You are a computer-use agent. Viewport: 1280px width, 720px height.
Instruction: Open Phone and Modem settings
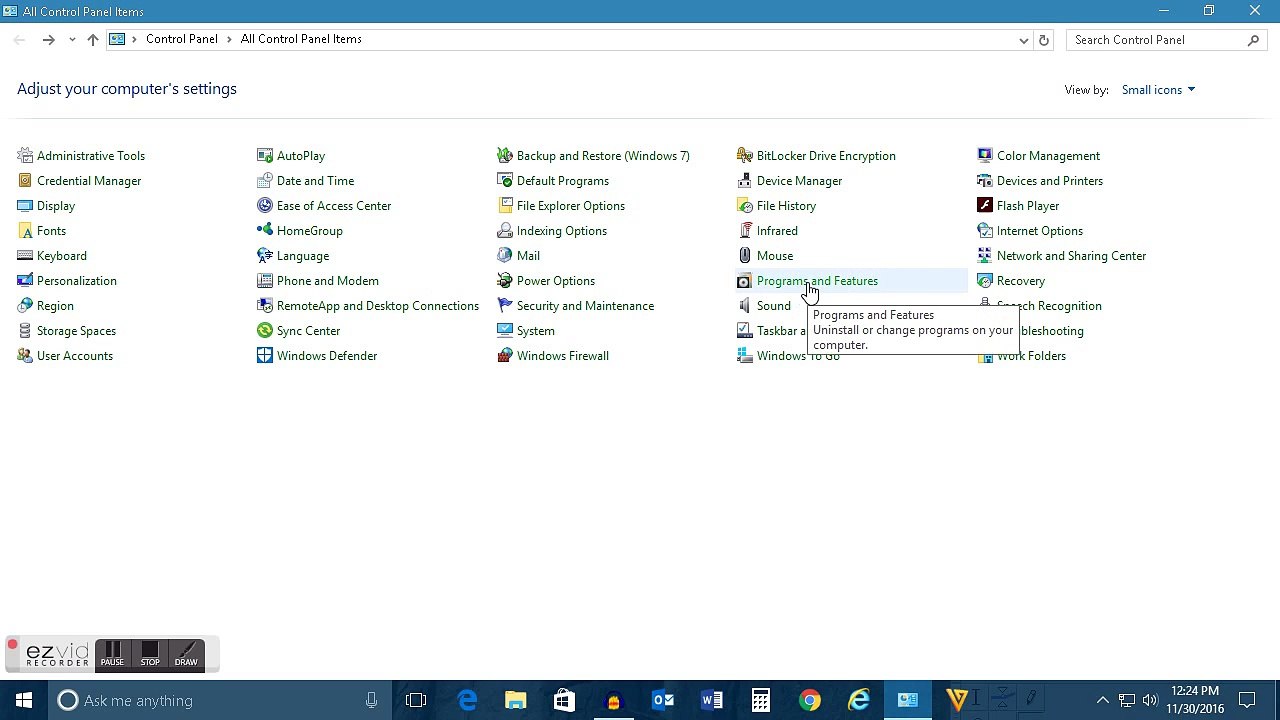[x=328, y=281]
